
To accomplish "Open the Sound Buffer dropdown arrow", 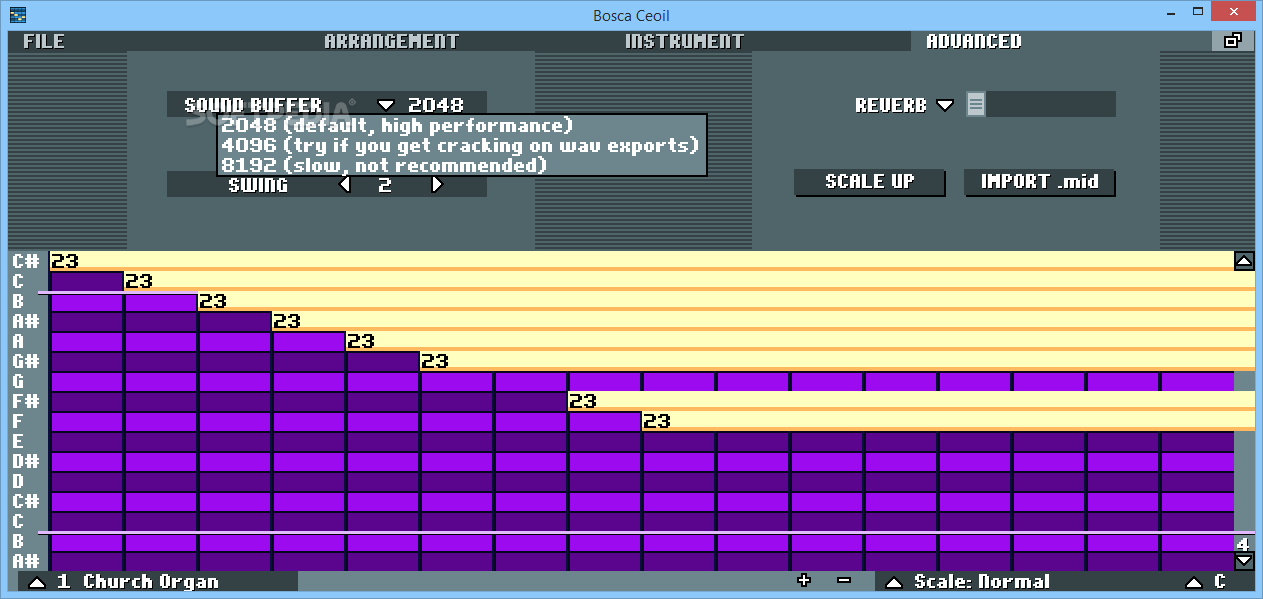I will coord(386,105).
